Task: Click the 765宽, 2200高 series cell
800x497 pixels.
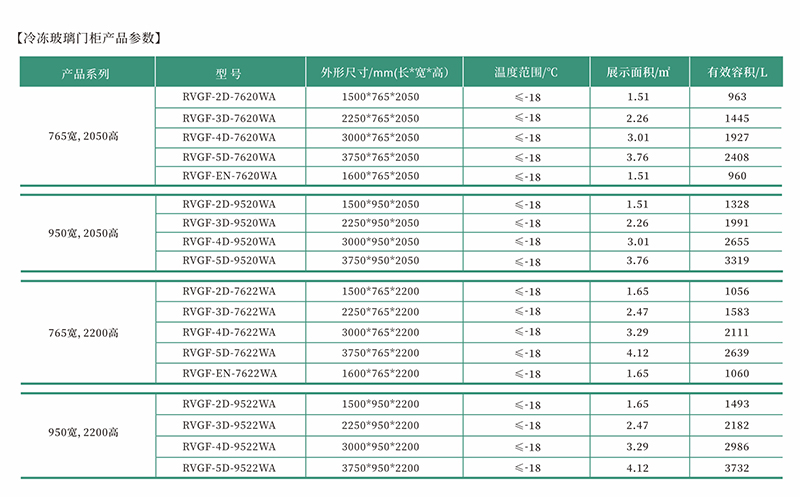Action: [86, 333]
